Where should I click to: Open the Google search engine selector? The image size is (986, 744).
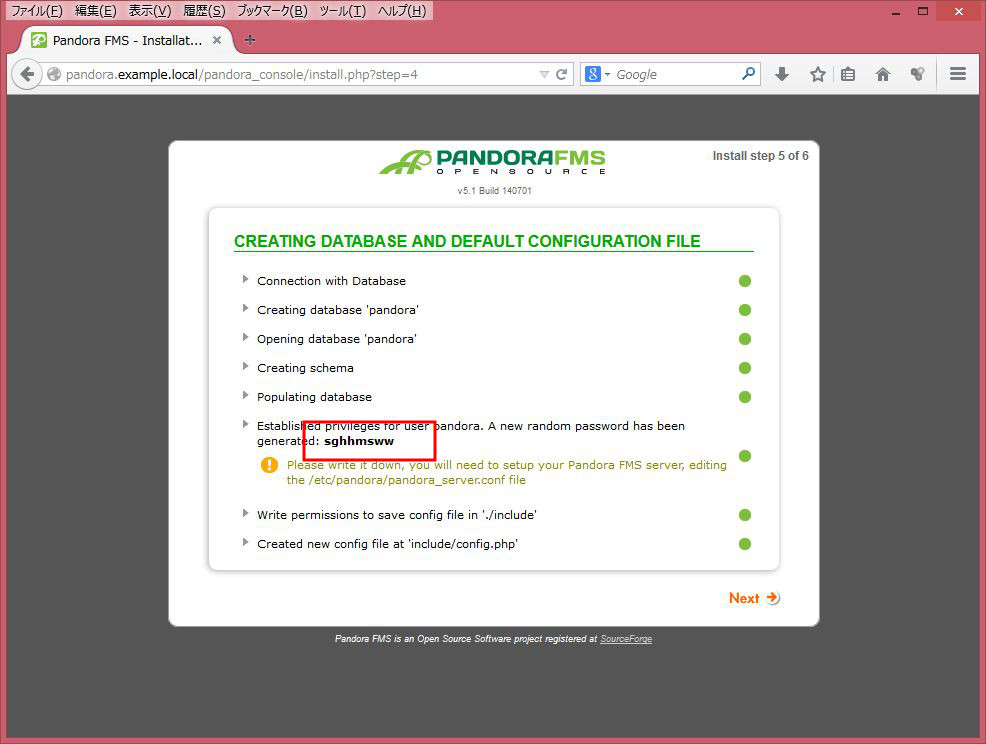click(x=597, y=74)
